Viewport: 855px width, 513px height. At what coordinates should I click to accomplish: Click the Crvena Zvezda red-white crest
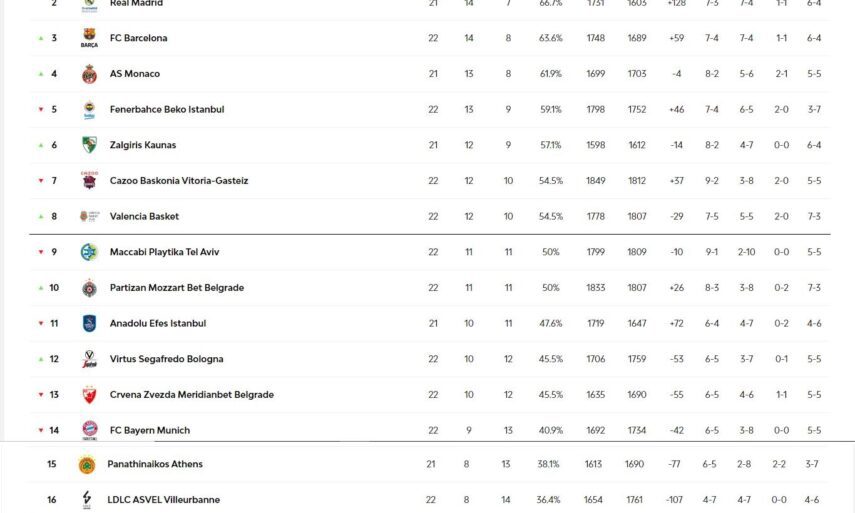[89, 395]
